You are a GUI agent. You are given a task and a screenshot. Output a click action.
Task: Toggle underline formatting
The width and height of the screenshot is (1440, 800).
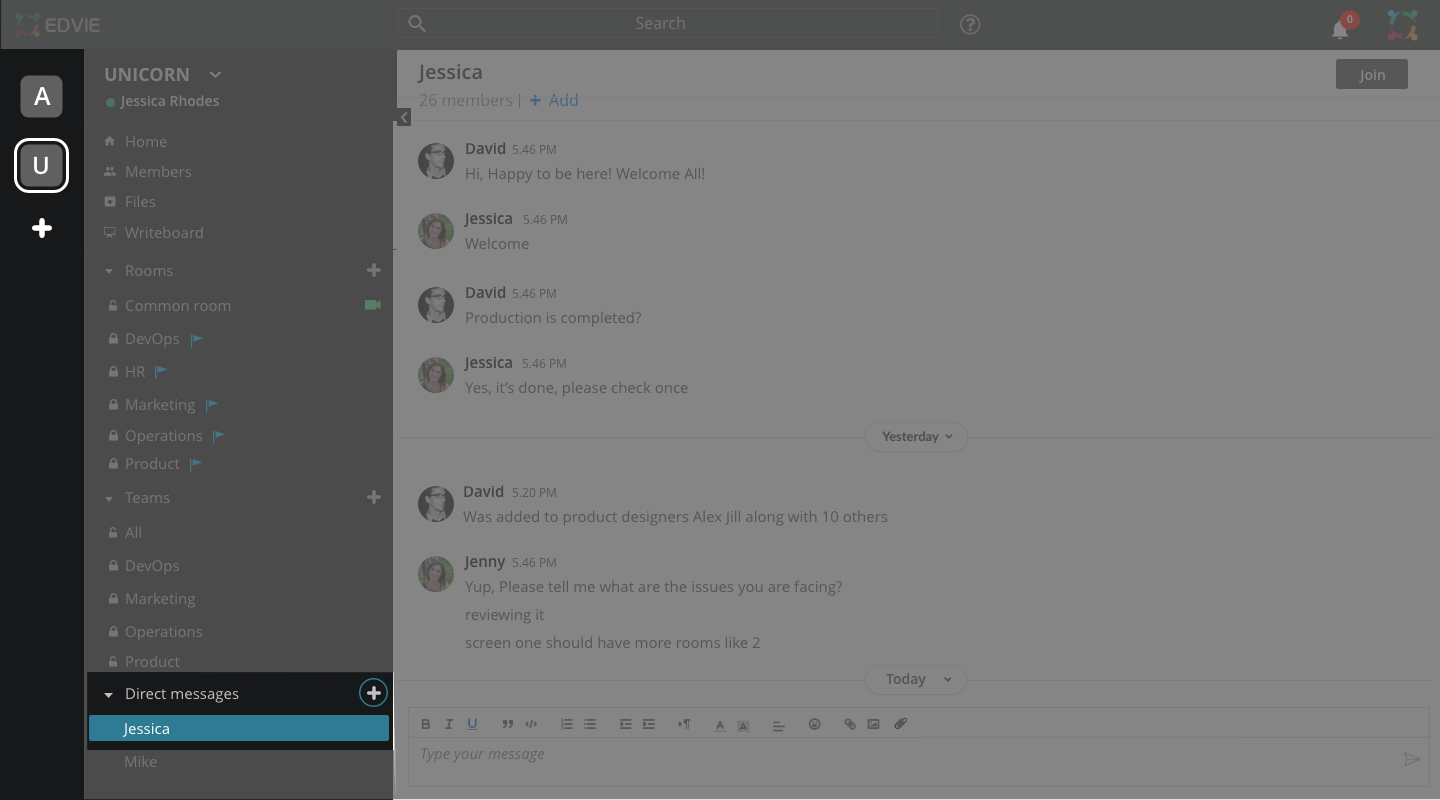pos(472,724)
